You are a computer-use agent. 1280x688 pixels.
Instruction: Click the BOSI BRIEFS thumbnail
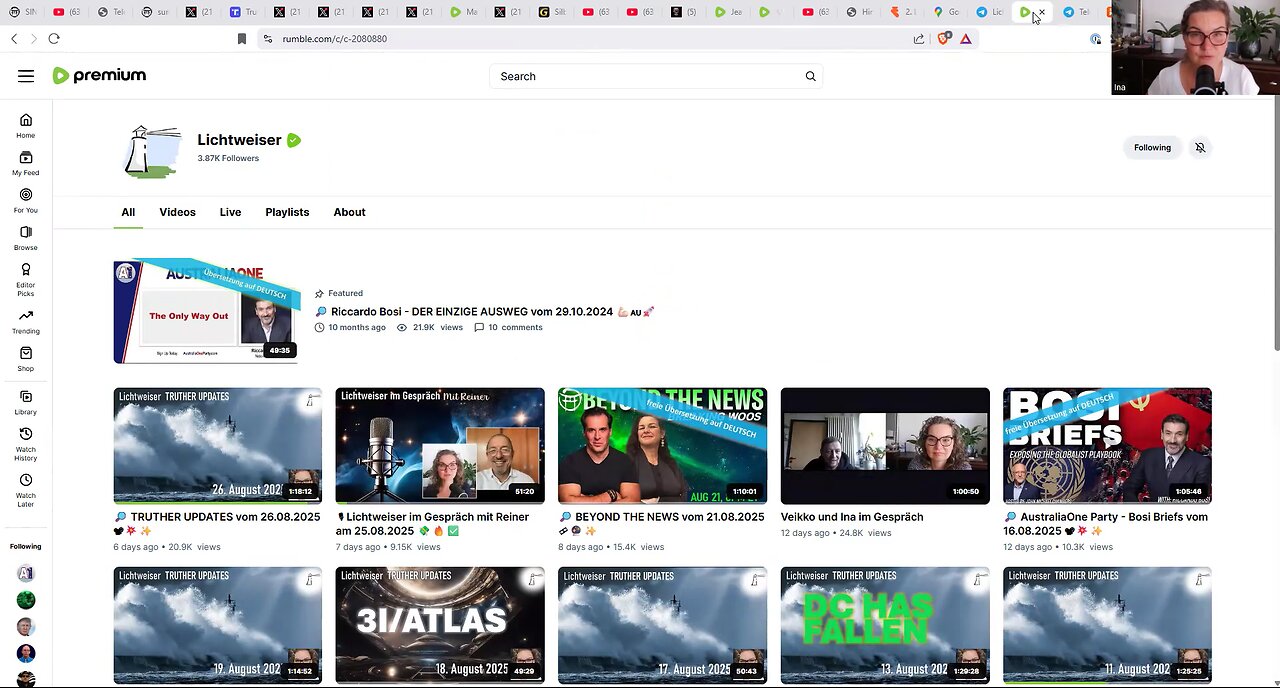(x=1107, y=446)
